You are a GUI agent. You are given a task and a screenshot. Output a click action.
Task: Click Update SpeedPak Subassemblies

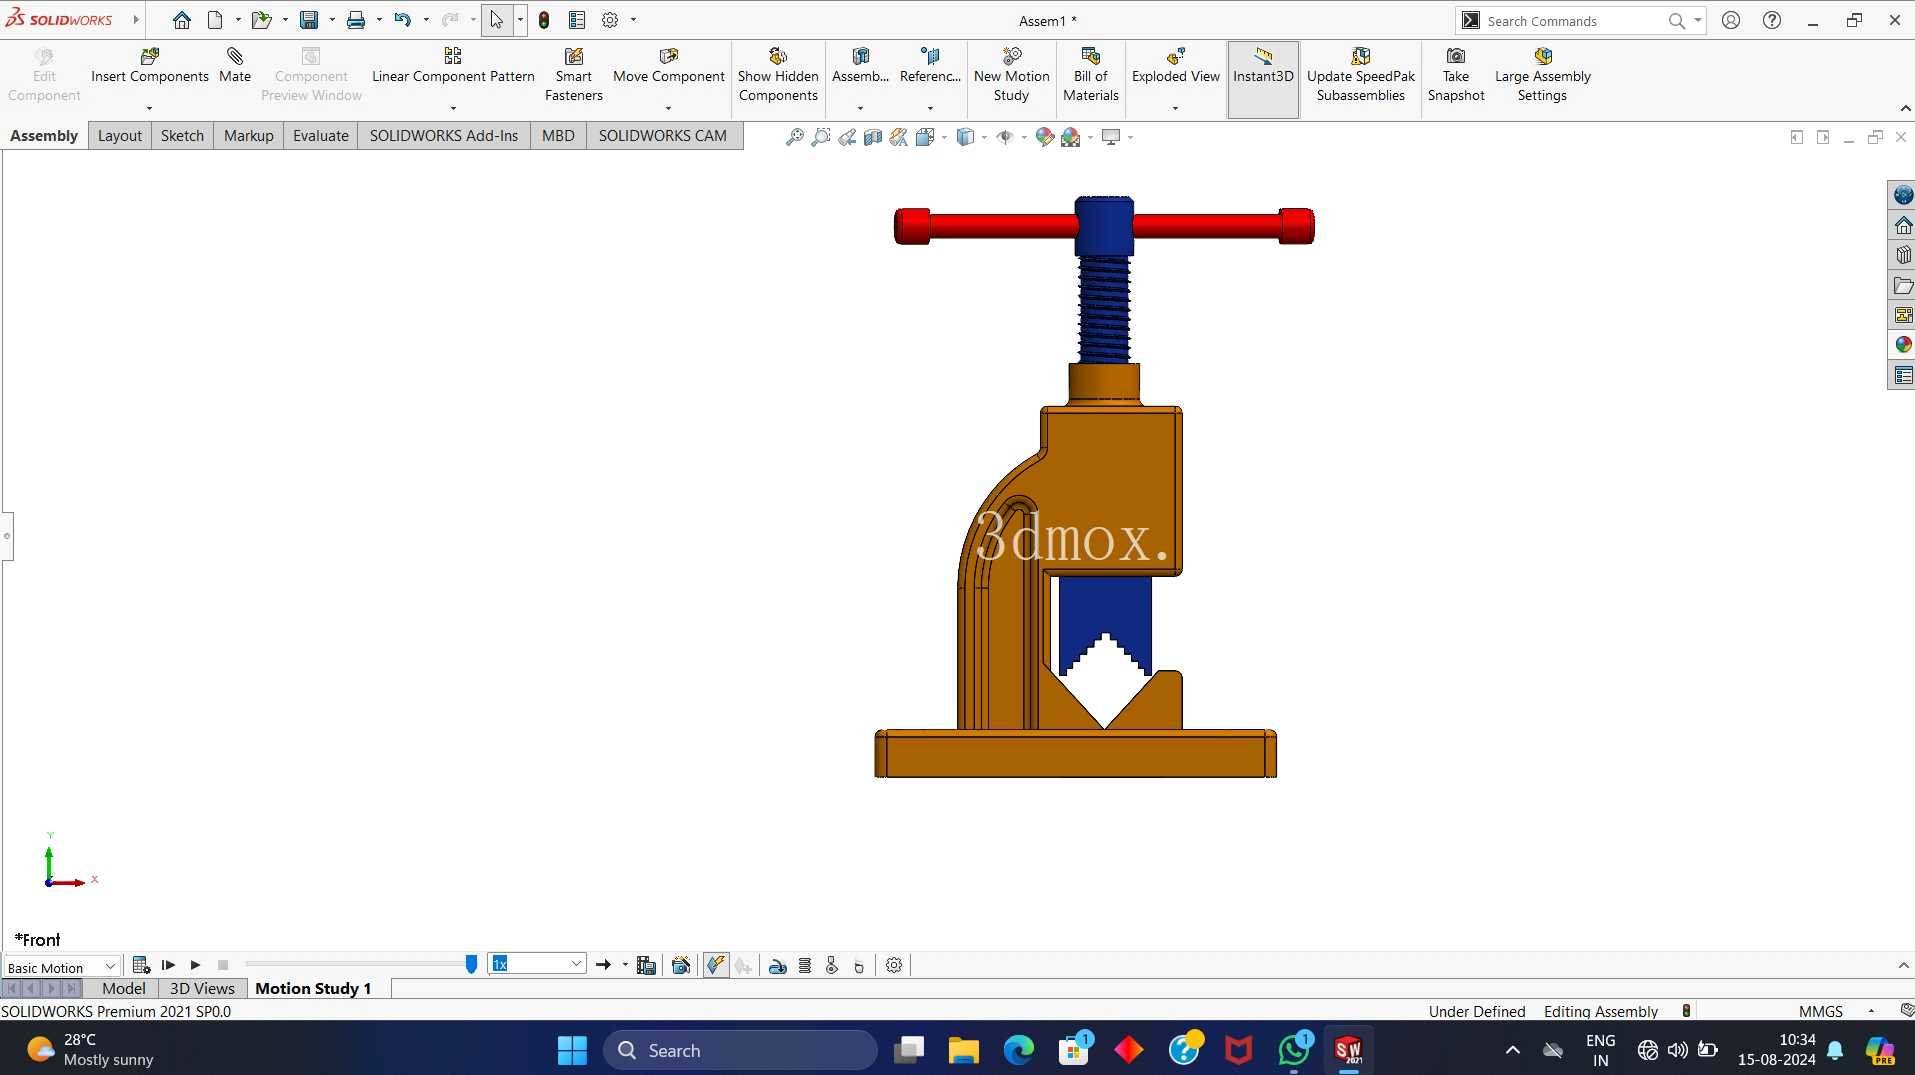[1361, 75]
